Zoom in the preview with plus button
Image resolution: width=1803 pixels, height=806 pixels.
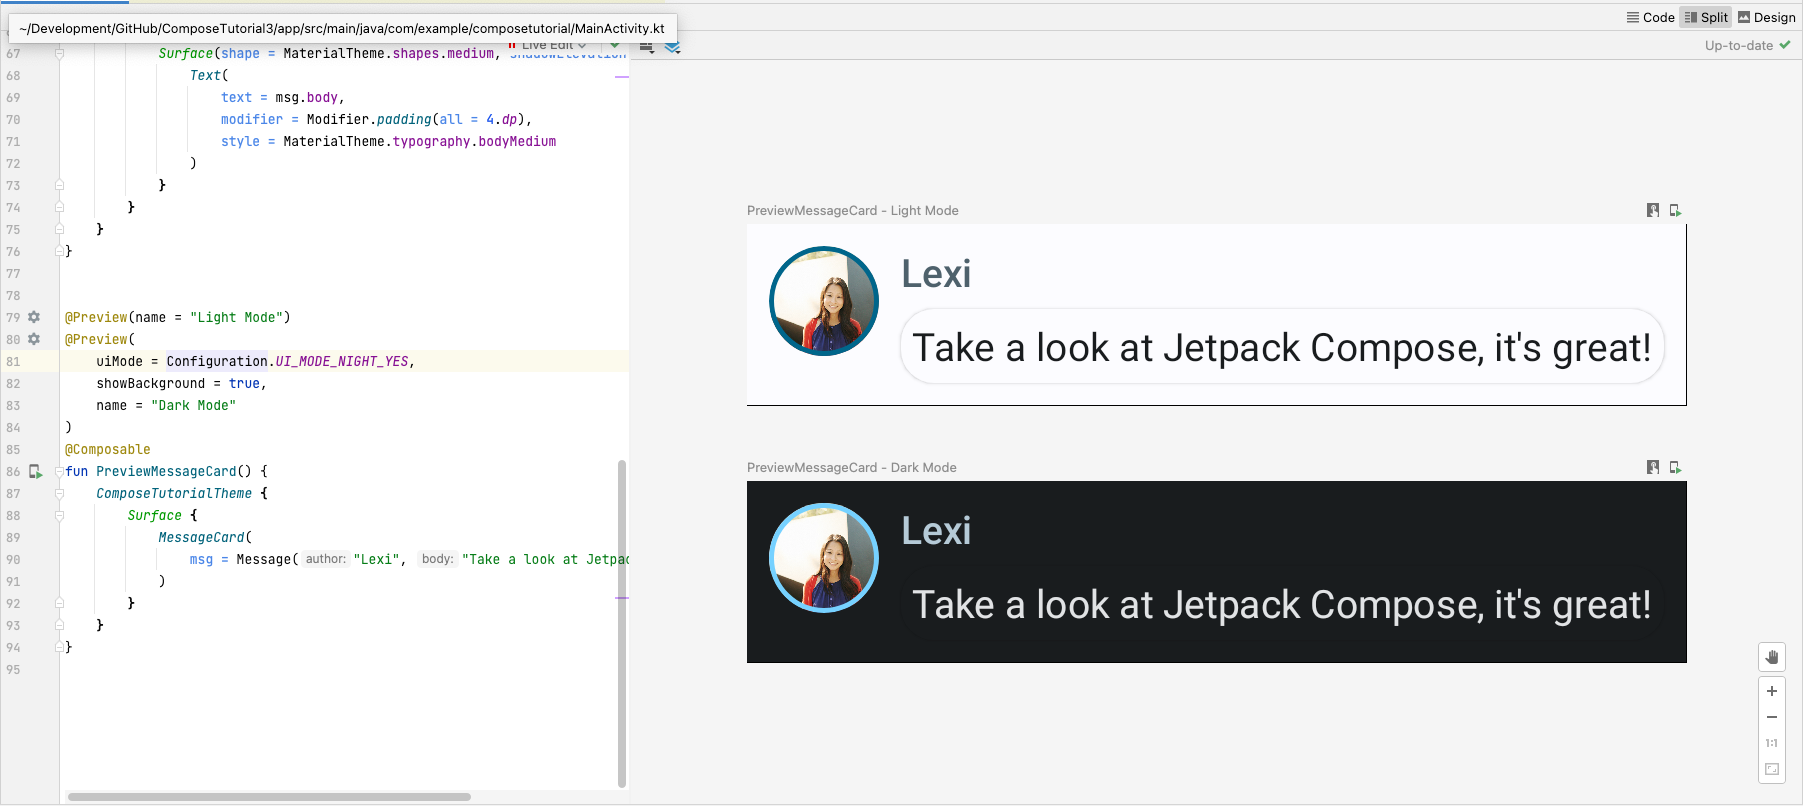pyautogui.click(x=1772, y=691)
